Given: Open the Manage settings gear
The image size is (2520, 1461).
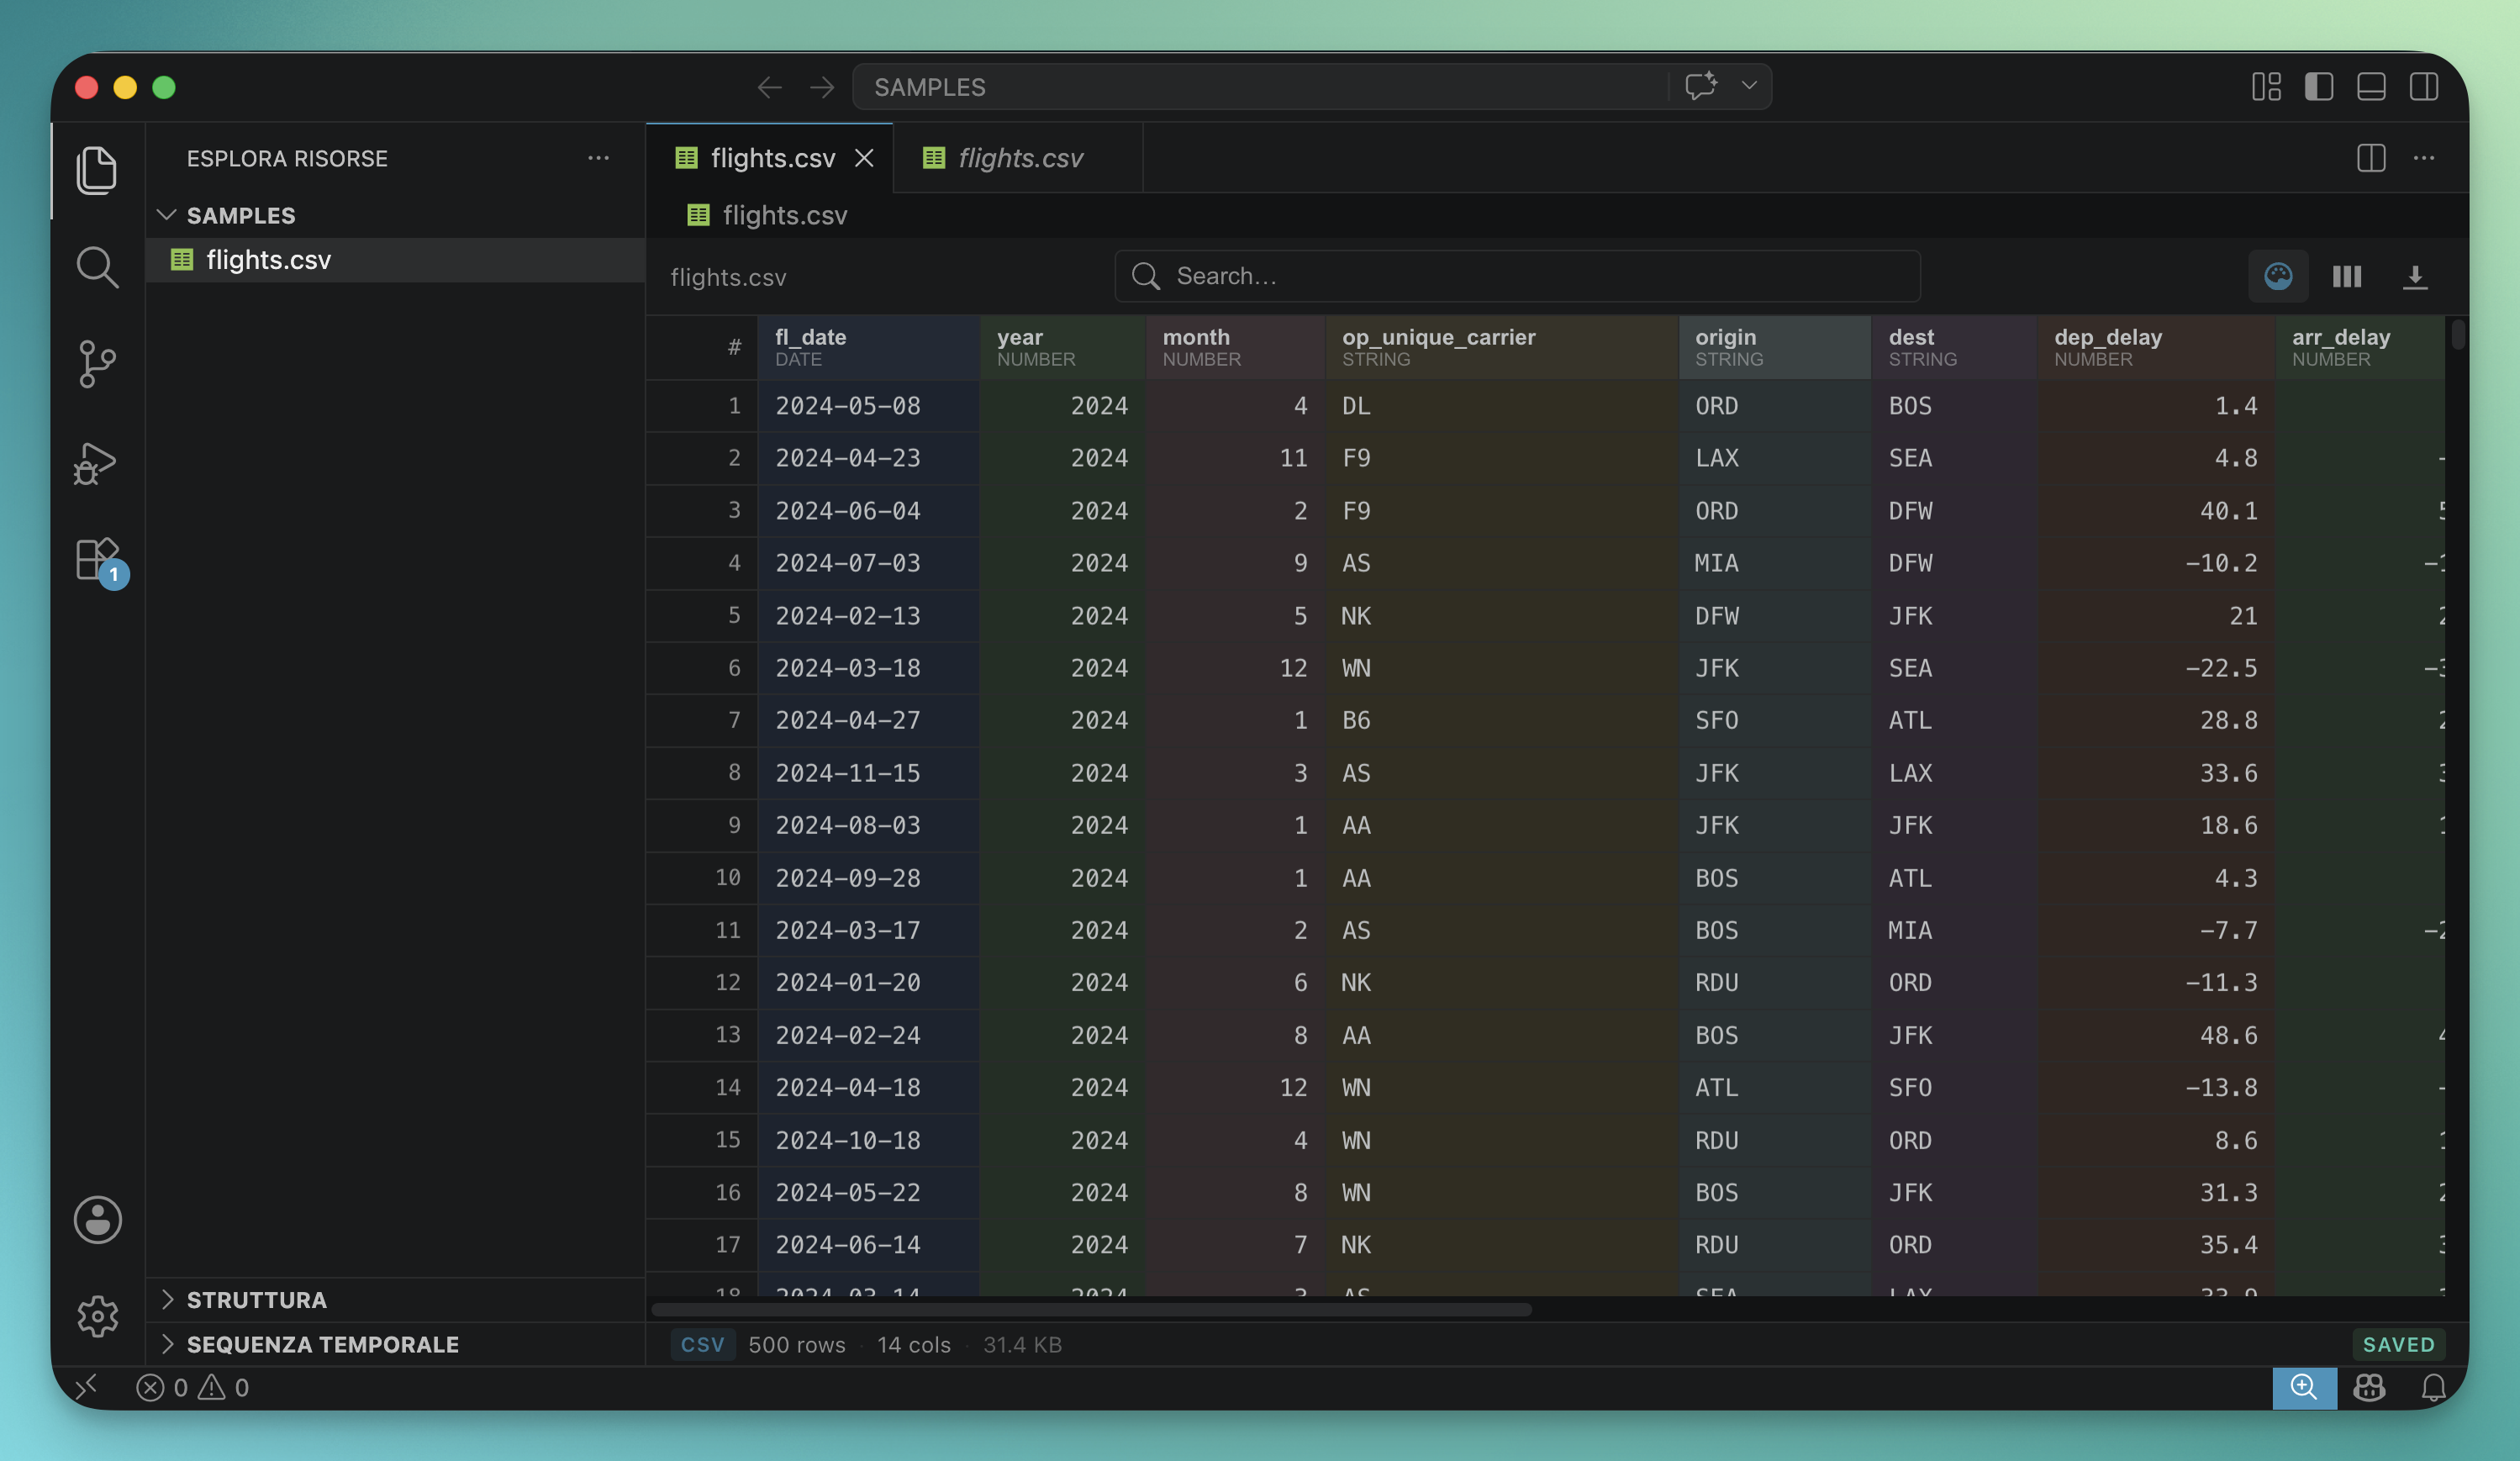Looking at the screenshot, I should 97,1316.
